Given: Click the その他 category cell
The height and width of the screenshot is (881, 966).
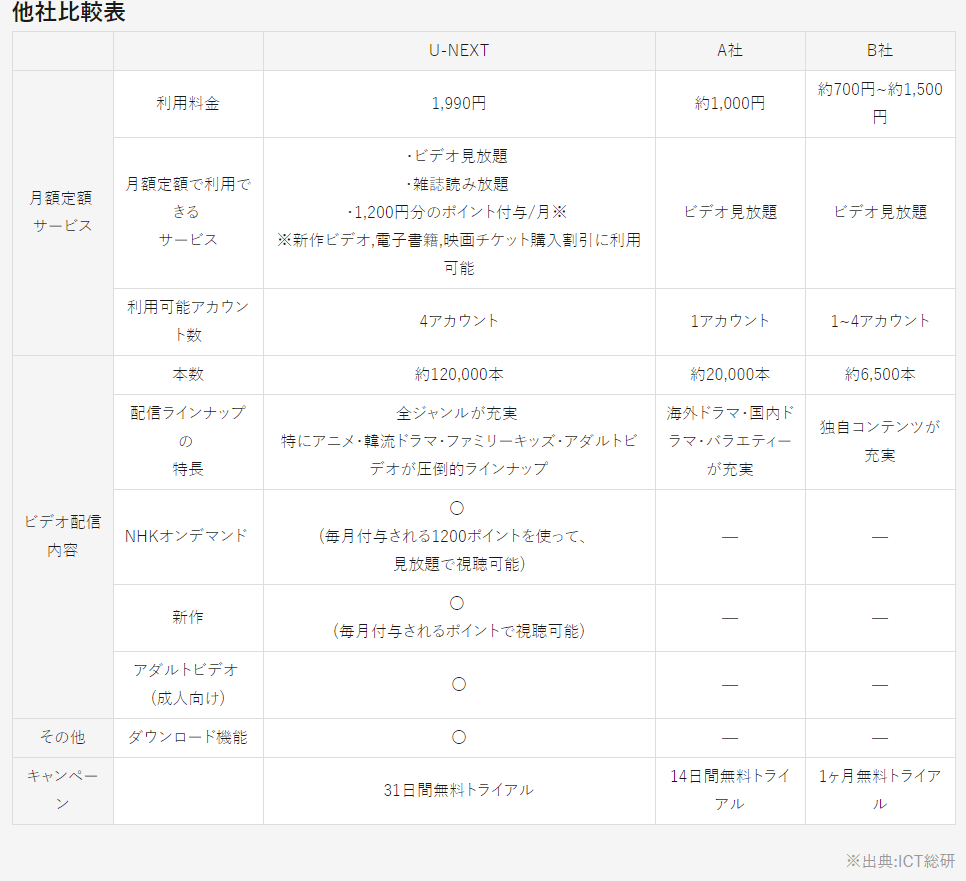Looking at the screenshot, I should pos(63,737).
